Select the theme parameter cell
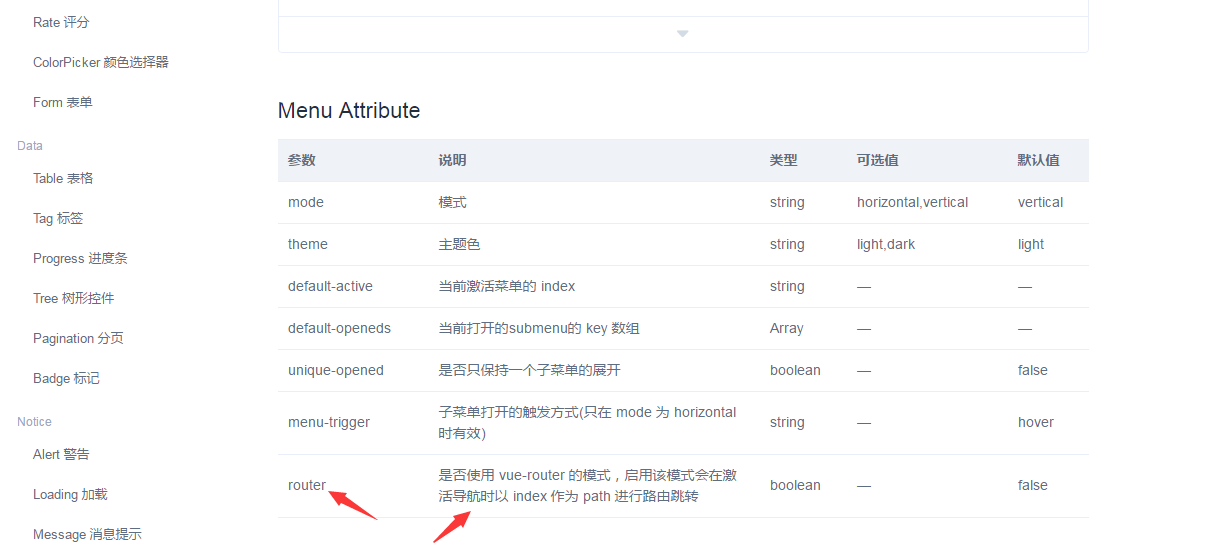This screenshot has width=1230, height=555. coord(308,244)
